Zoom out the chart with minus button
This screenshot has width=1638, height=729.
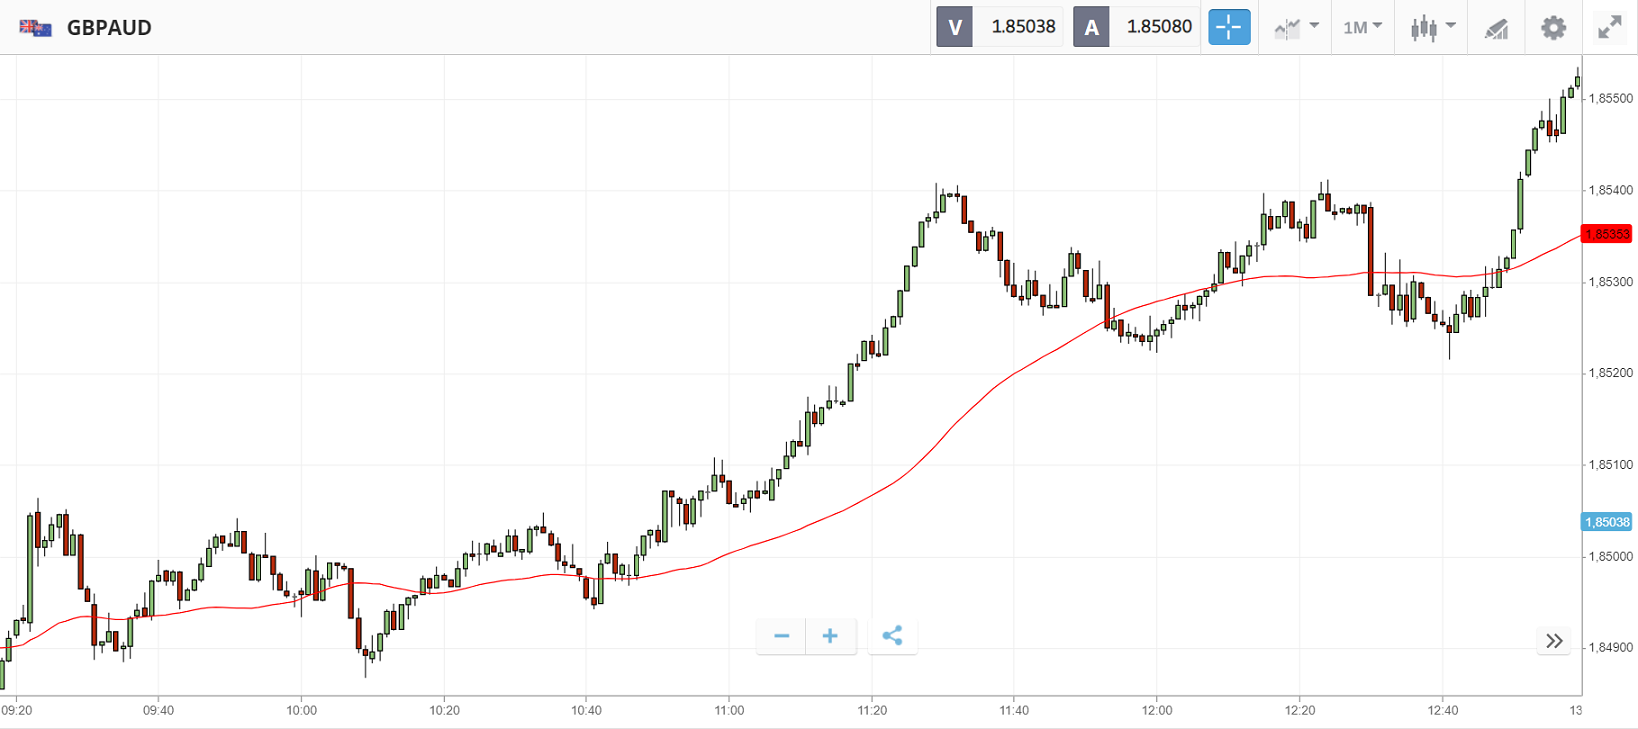782,636
